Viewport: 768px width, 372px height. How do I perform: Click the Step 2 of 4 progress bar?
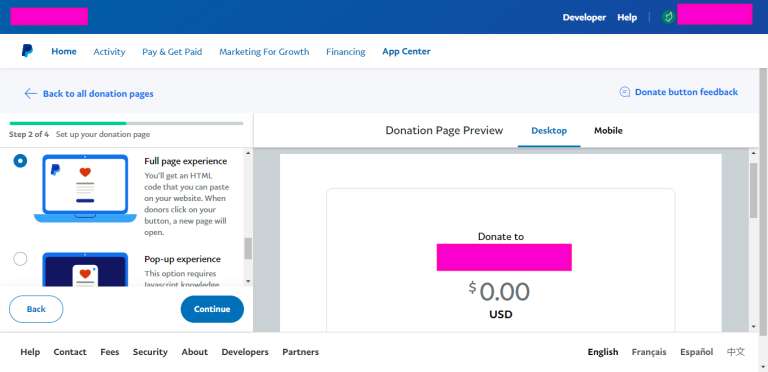126,123
